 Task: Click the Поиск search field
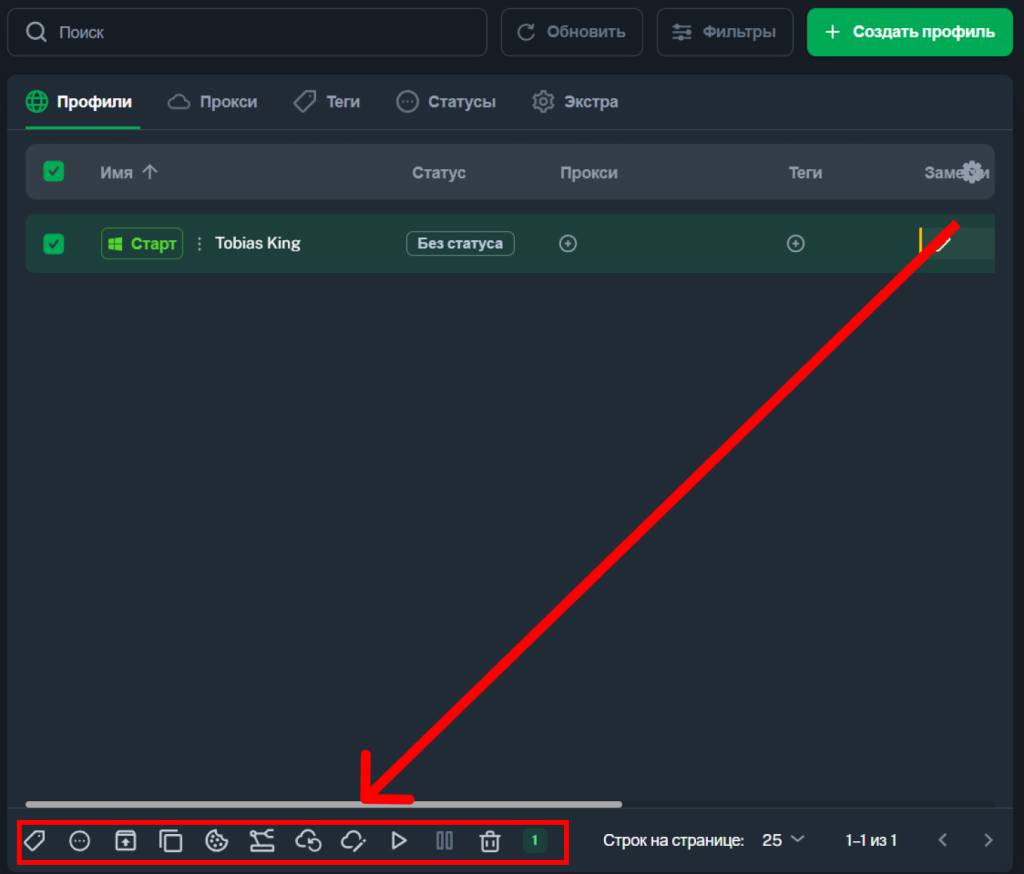[247, 32]
